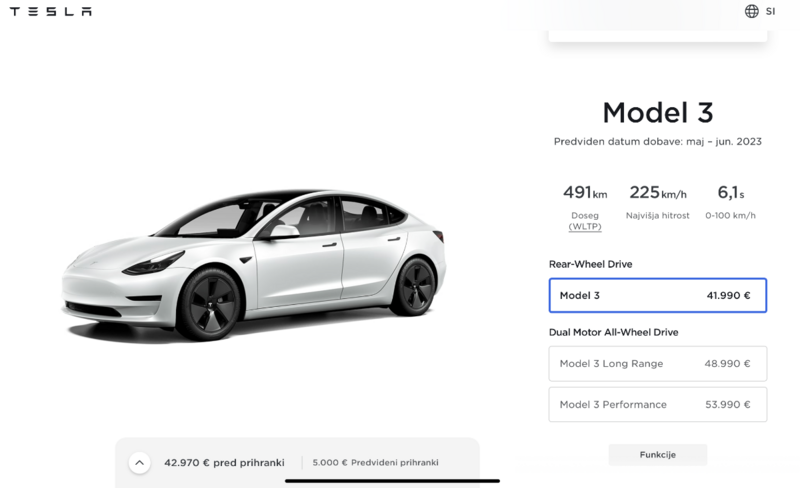Click the 6,1 s acceleration stat

pos(731,193)
